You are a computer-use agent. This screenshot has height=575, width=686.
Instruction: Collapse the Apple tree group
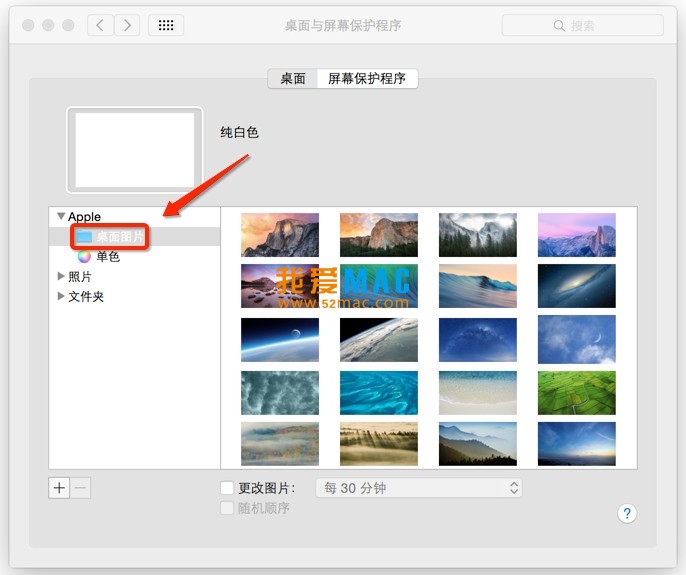(x=61, y=216)
